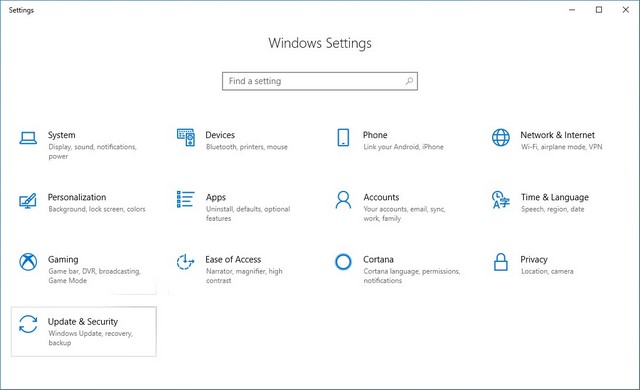The height and width of the screenshot is (390, 640).
Task: Click 'Bluetooth, printers, mouse' description
Action: point(247,147)
